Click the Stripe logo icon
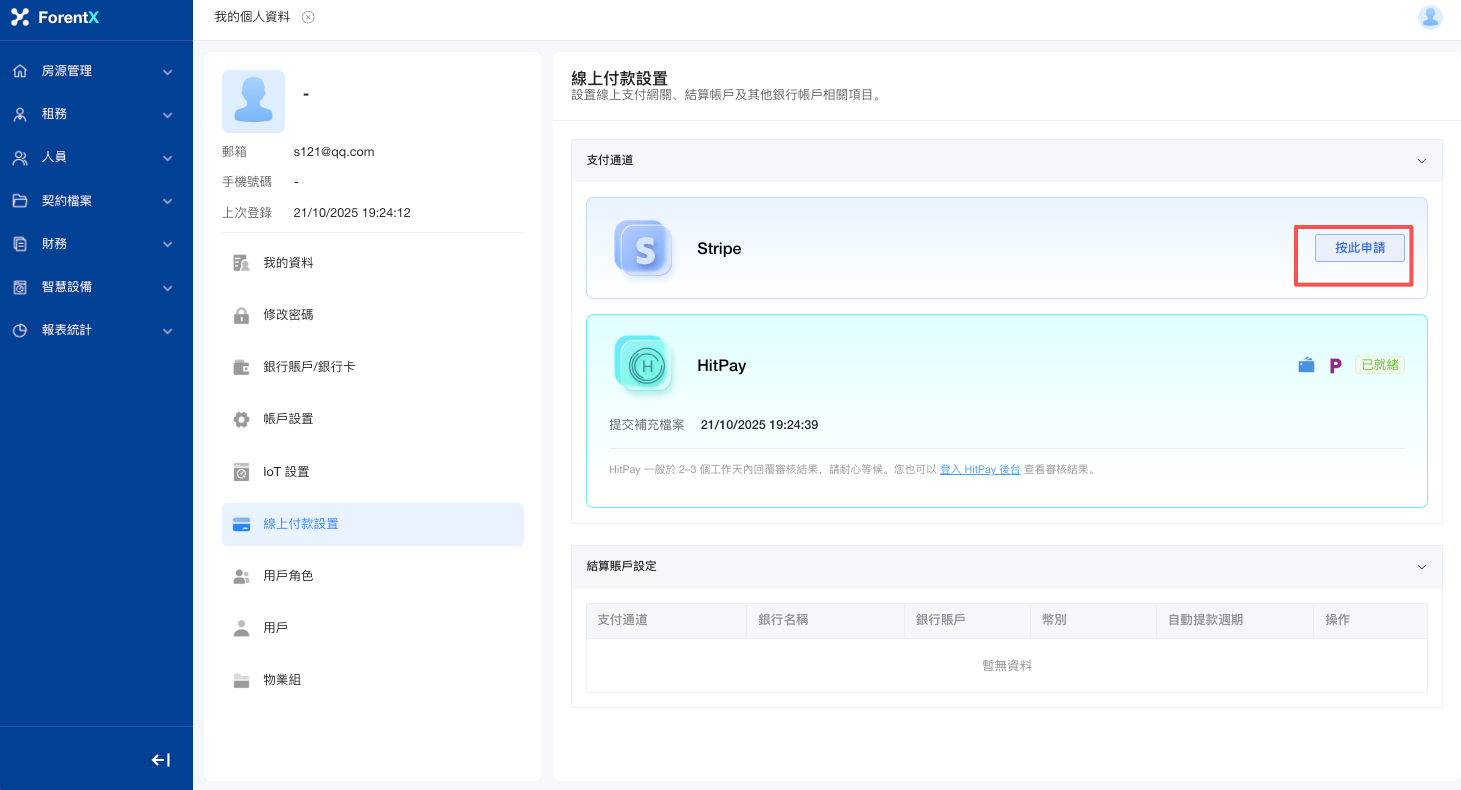This screenshot has width=1461, height=790. click(643, 248)
